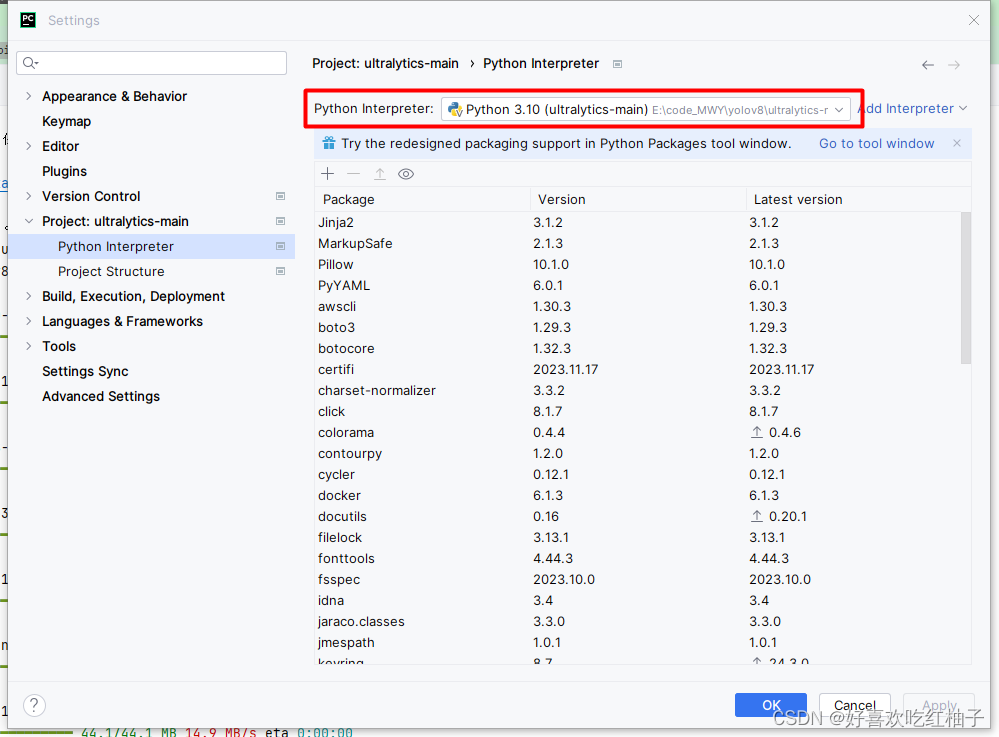Click the Cancel button
The width and height of the screenshot is (999, 737).
pyautogui.click(x=855, y=705)
